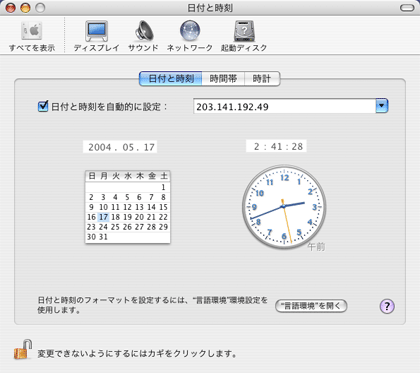The width and height of the screenshot is (420, 373).
Task: Click the 203.141.192.49 server field
Action: (284, 106)
